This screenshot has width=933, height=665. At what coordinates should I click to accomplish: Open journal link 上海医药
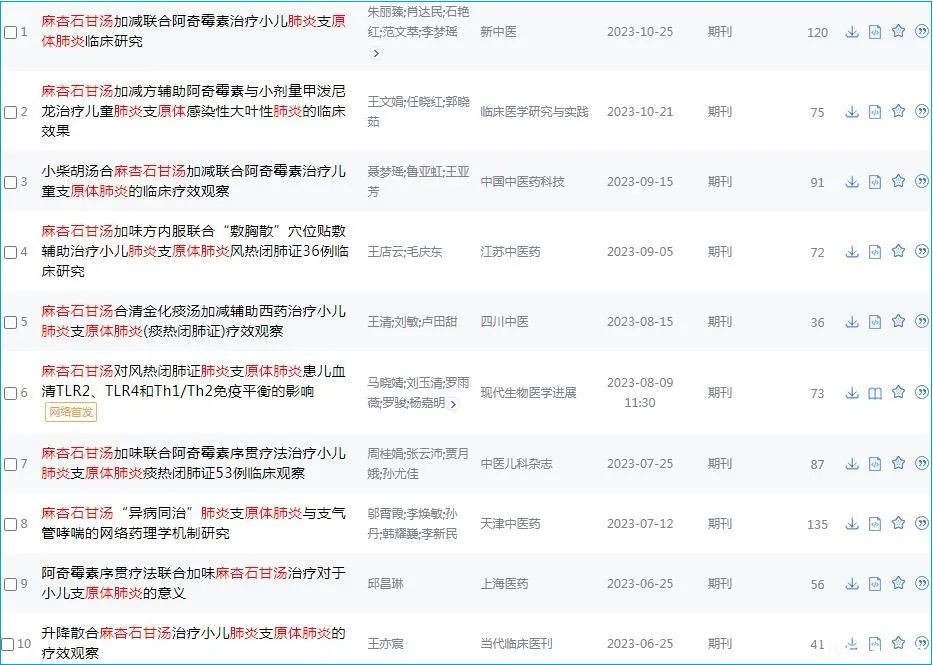point(504,585)
